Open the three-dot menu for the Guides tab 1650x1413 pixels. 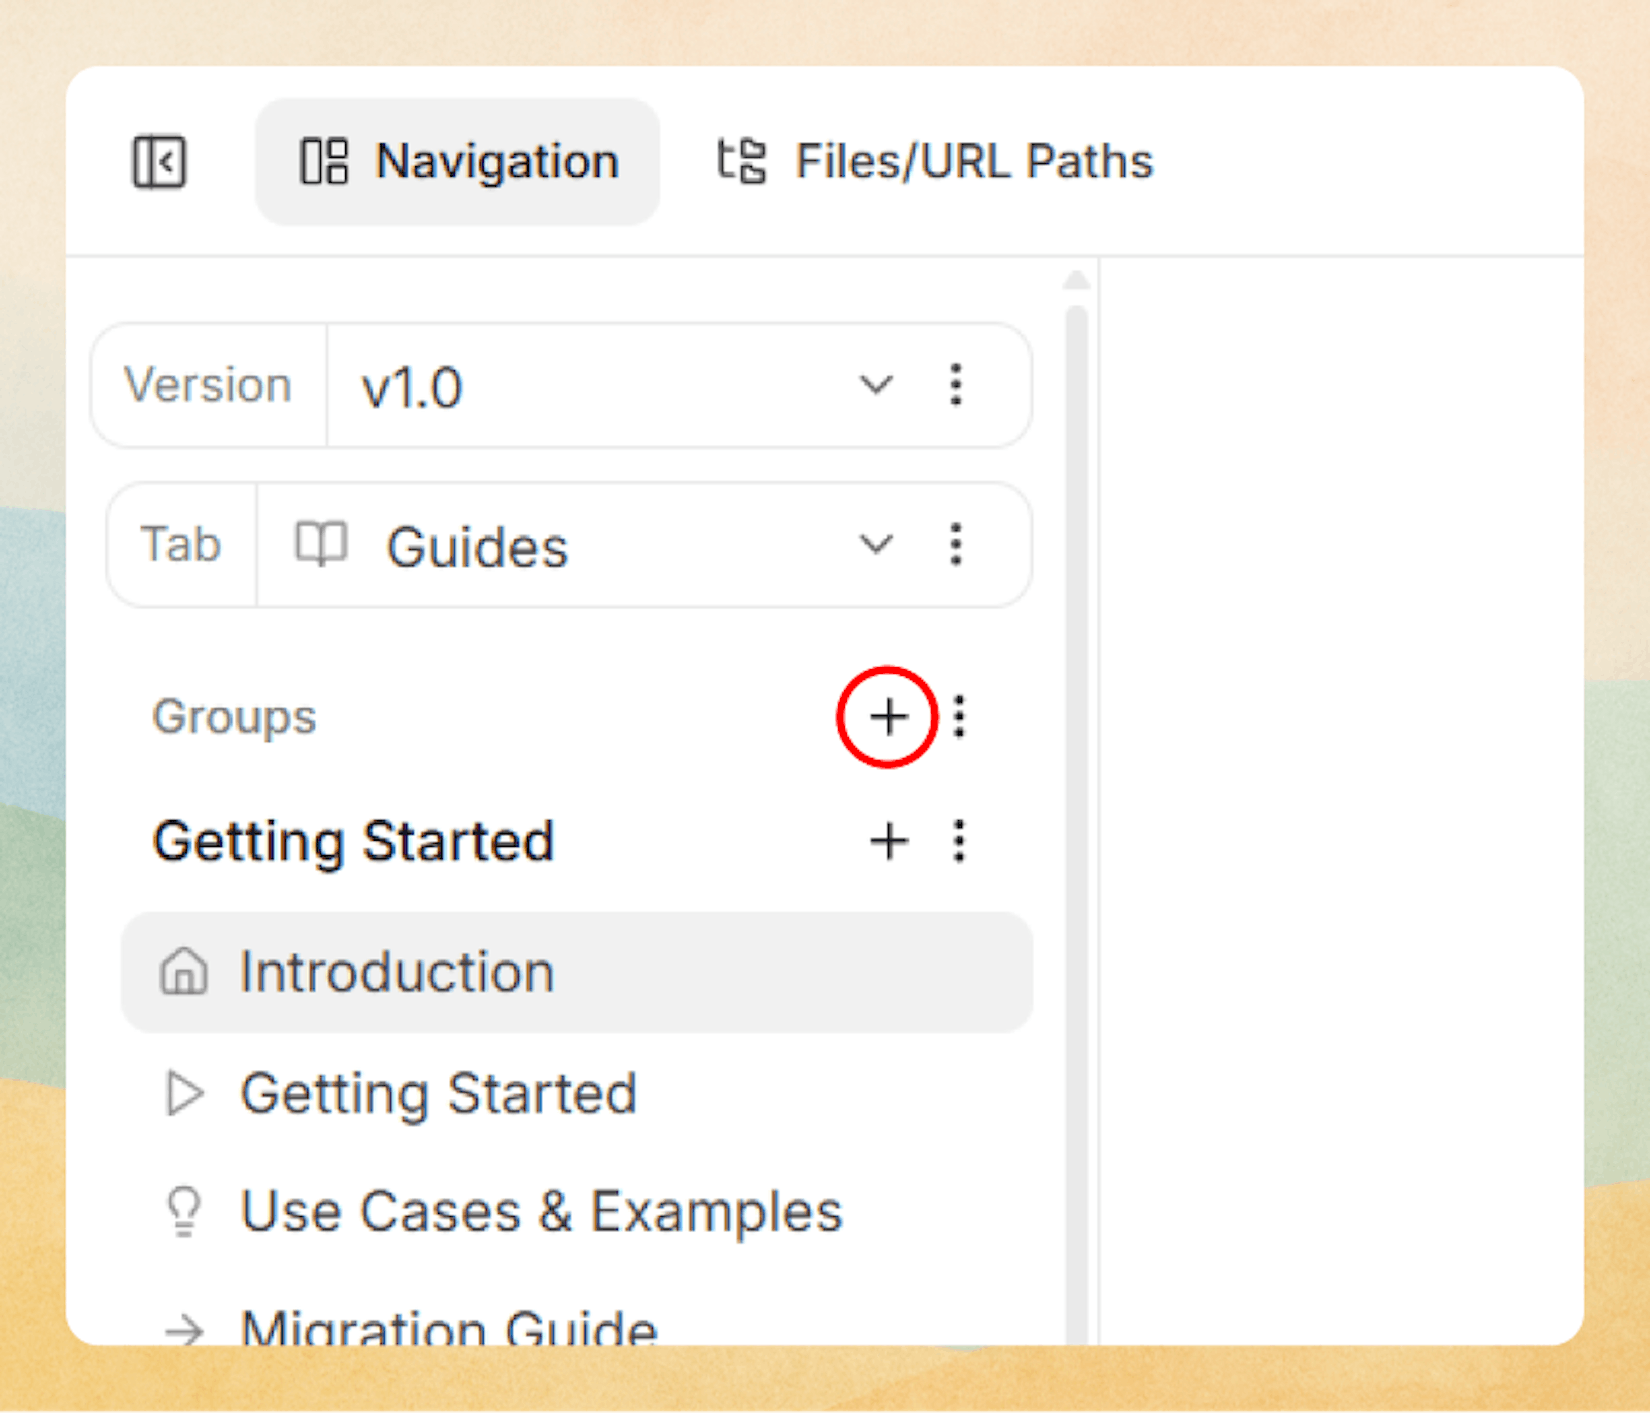click(x=956, y=545)
